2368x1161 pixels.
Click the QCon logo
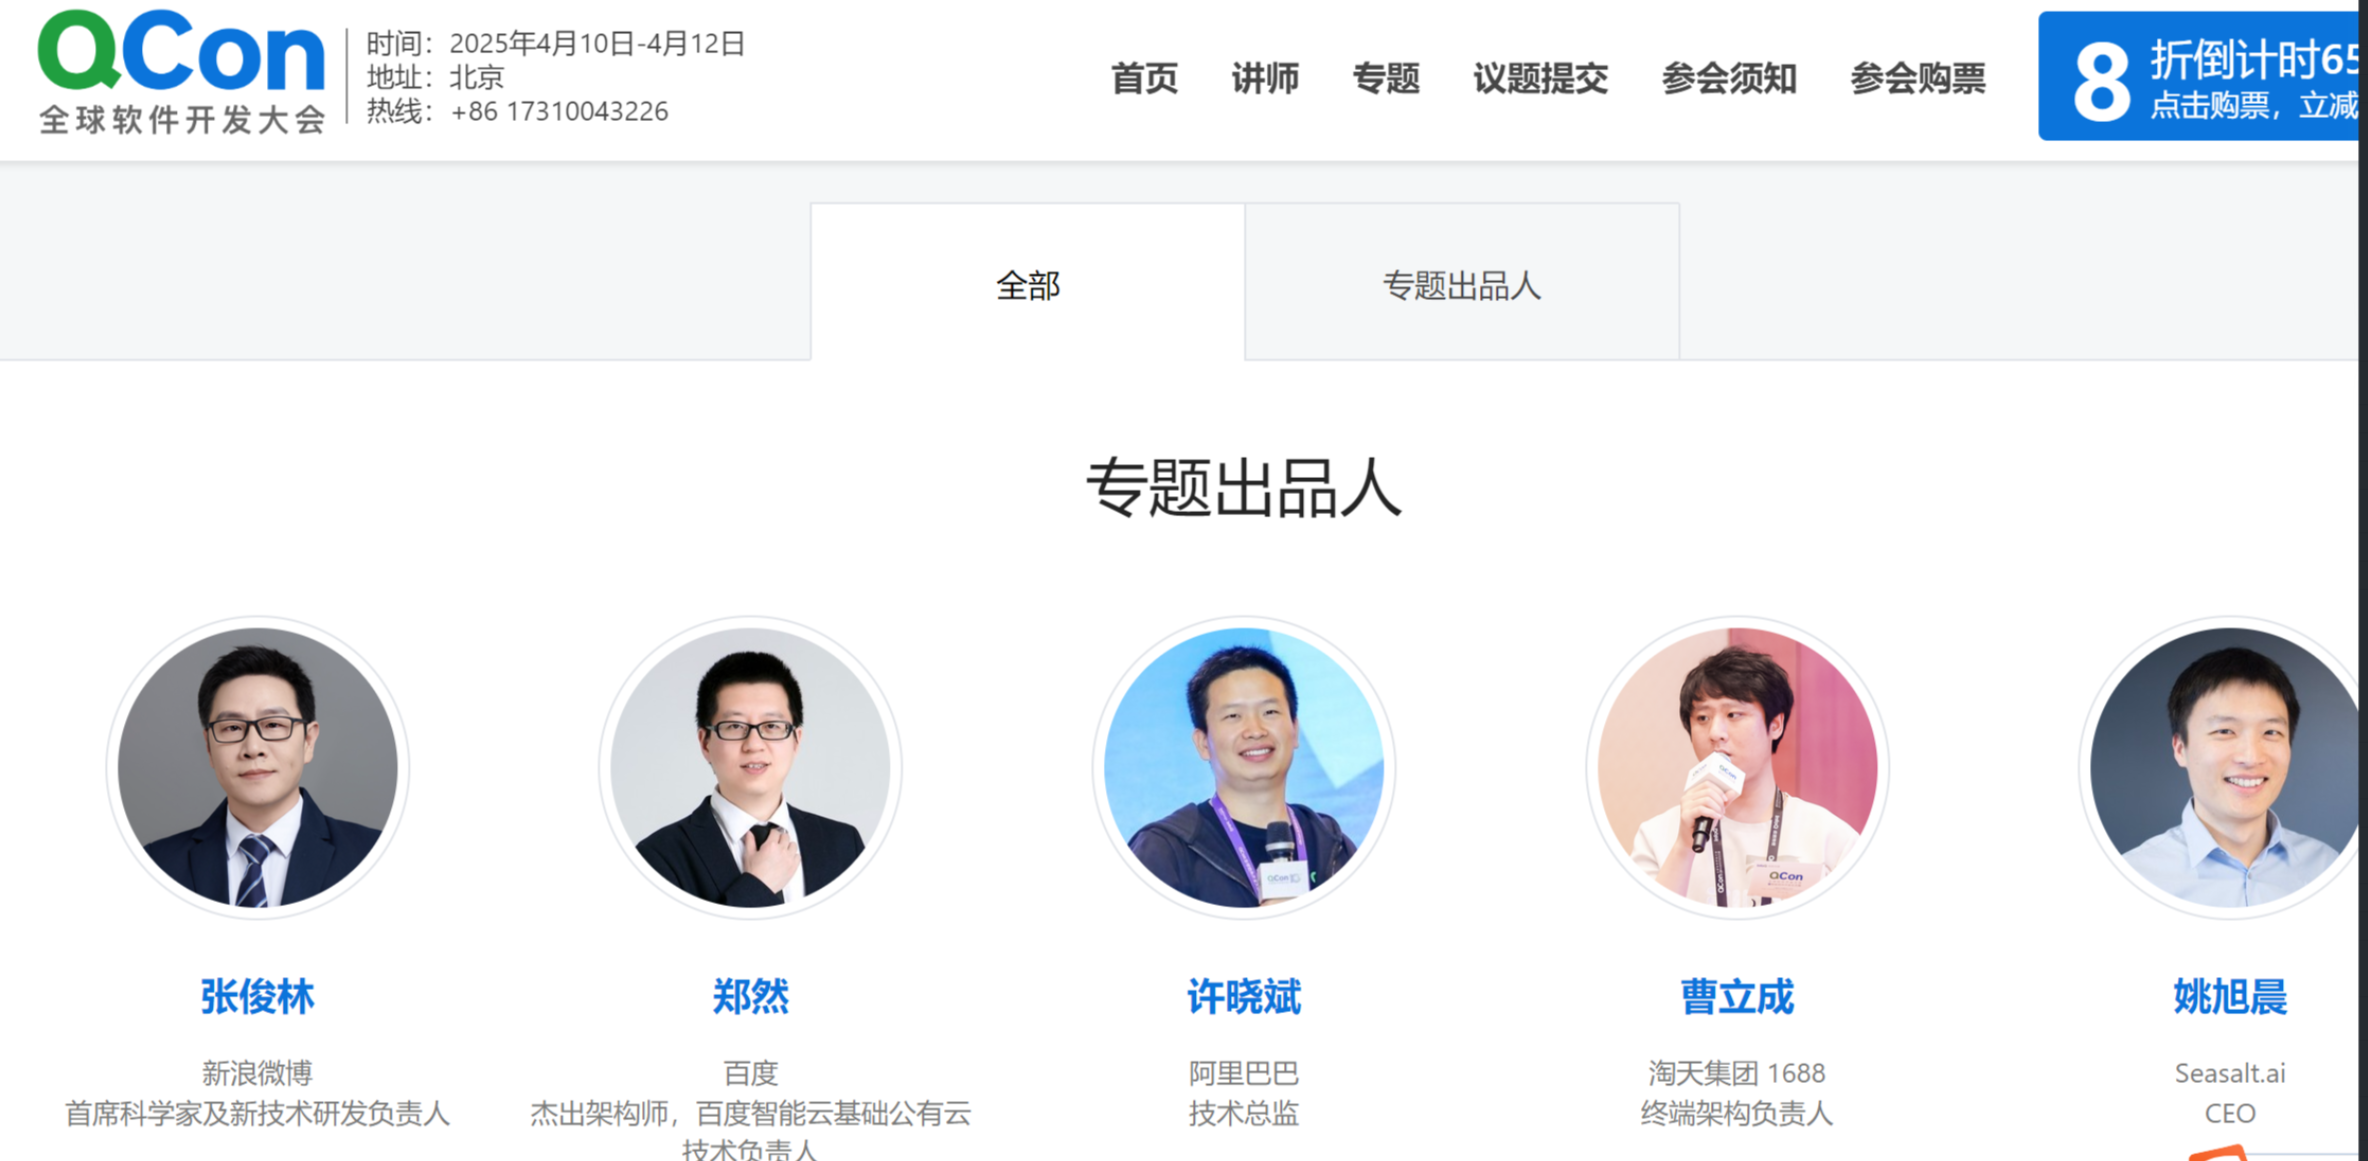[182, 71]
